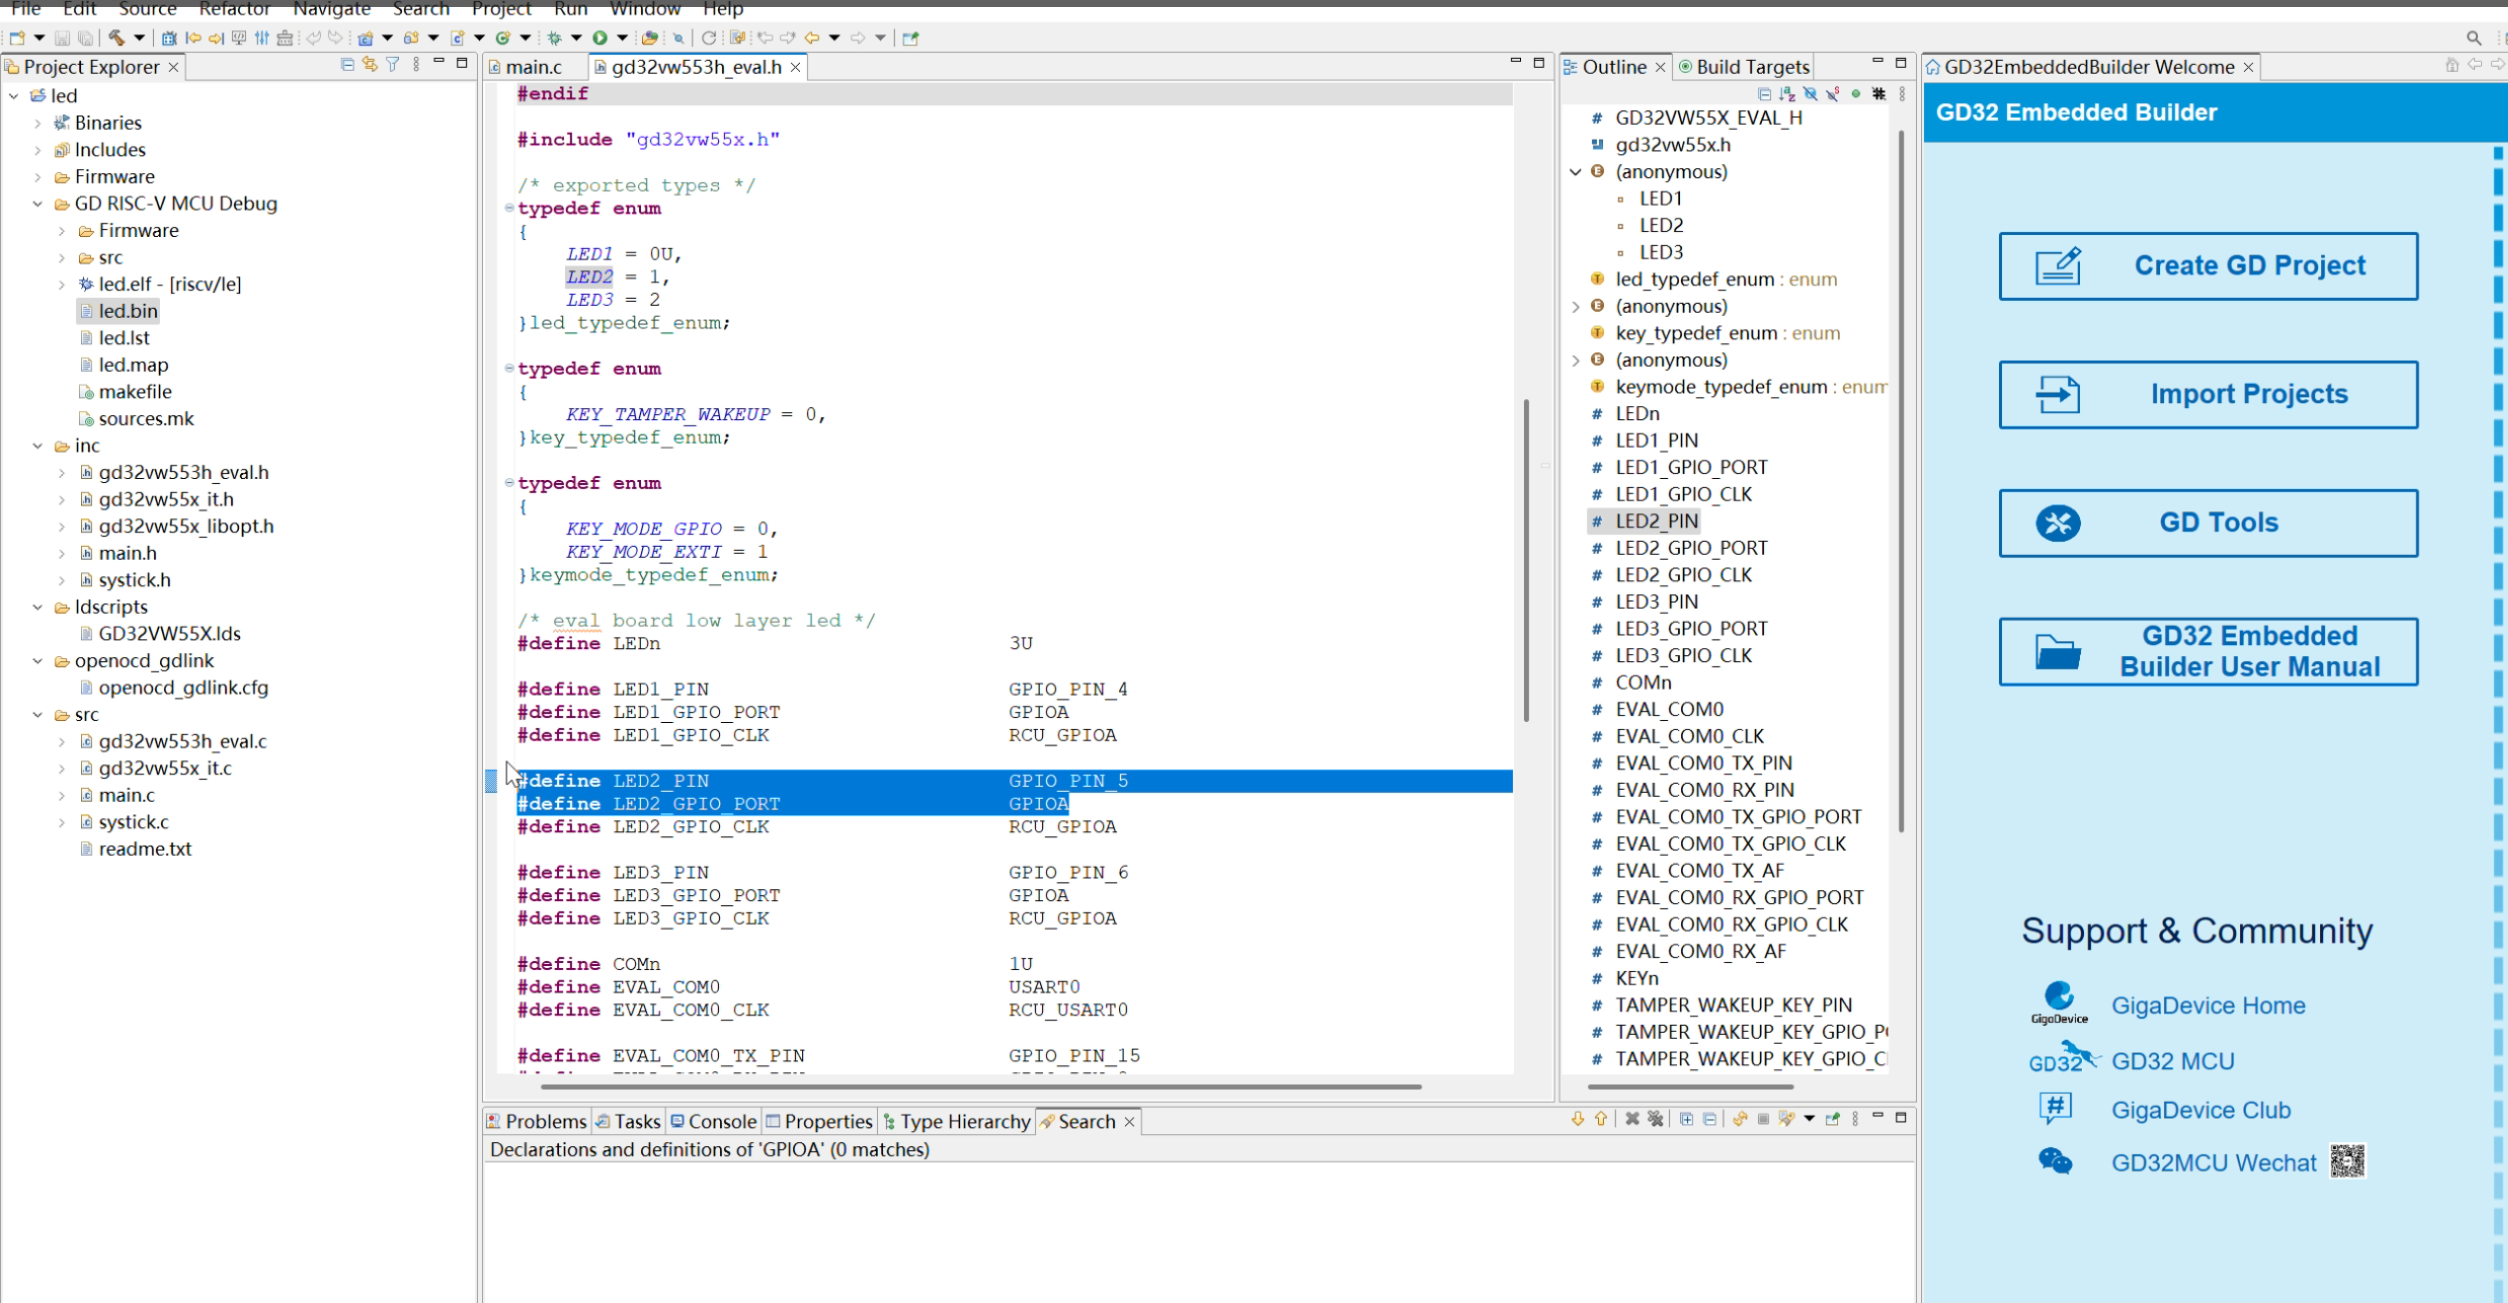The width and height of the screenshot is (2508, 1303).
Task: Open Build dropdown arrow next to hammer
Action: [139, 38]
